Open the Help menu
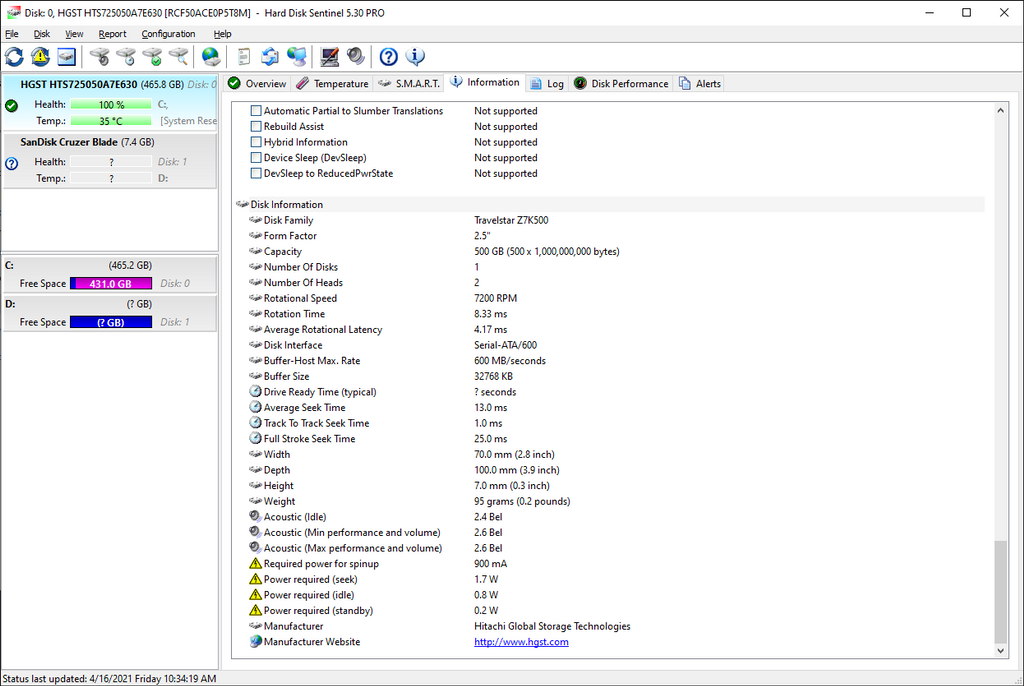This screenshot has width=1024, height=686. (222, 34)
